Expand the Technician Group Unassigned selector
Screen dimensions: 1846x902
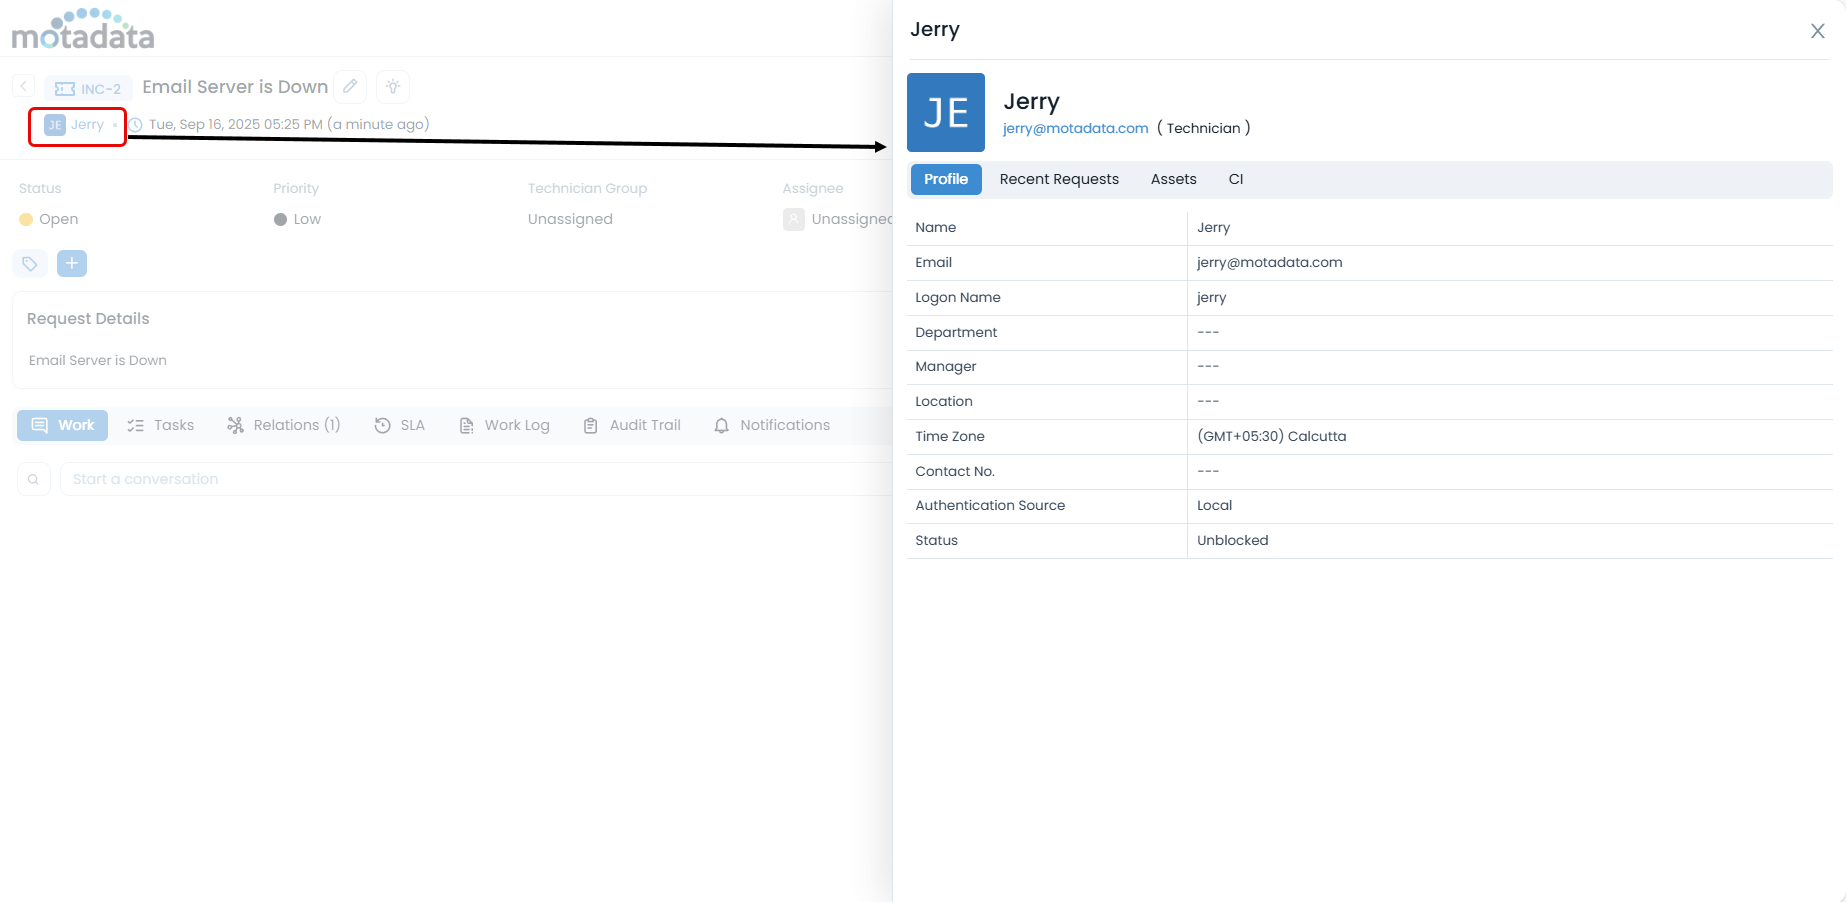(570, 220)
